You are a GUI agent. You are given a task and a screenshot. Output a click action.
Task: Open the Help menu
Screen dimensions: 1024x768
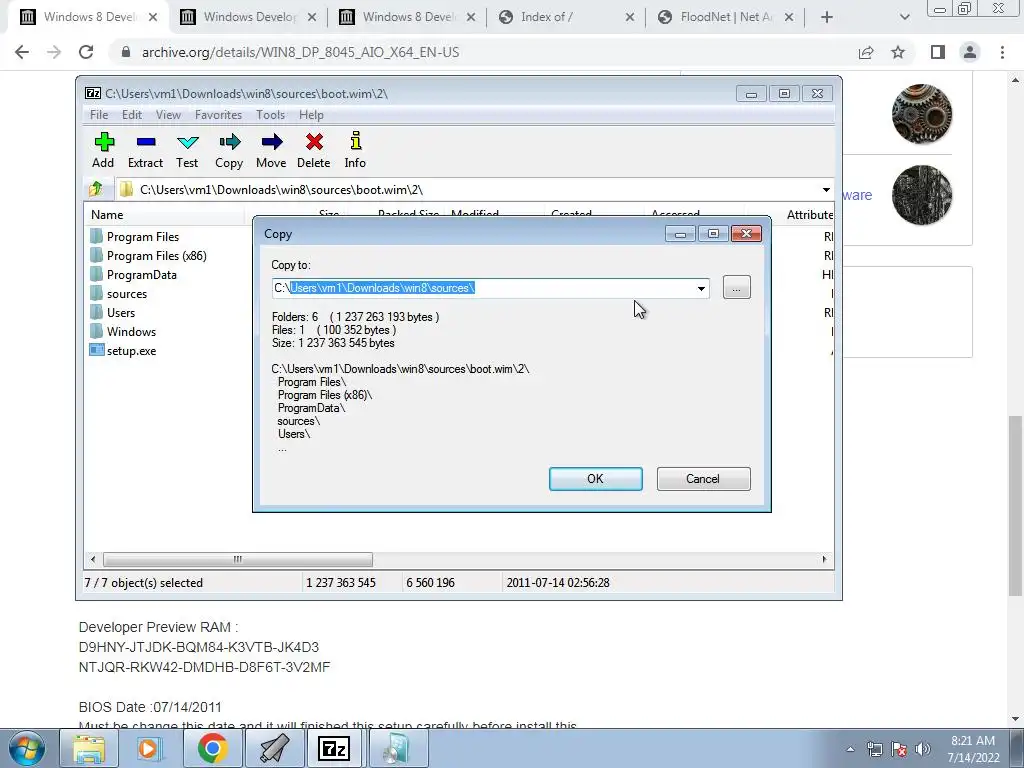(311, 115)
